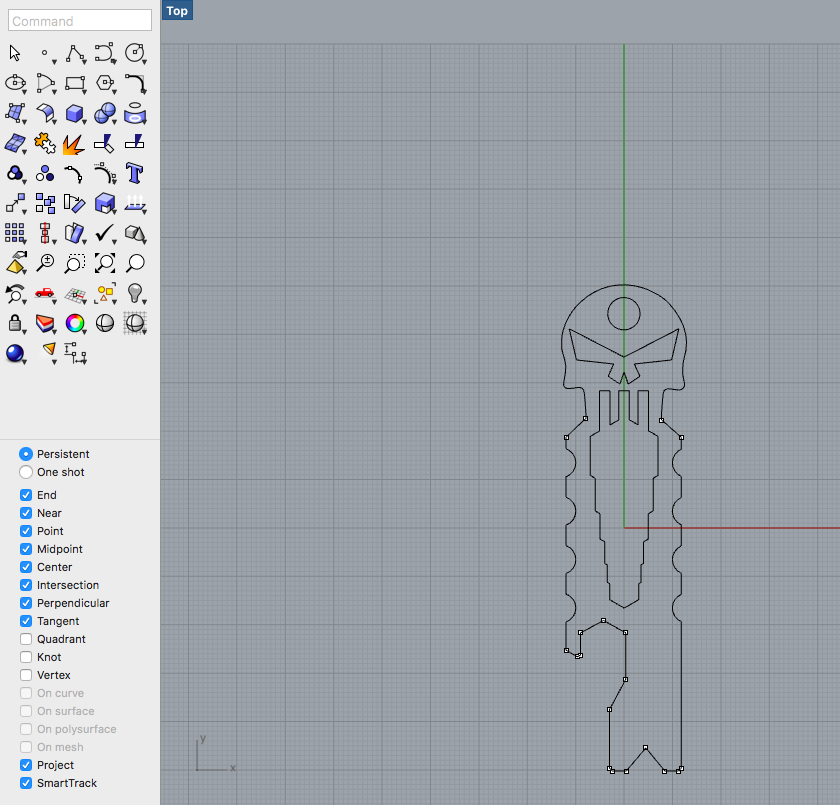This screenshot has width=840, height=805.
Task: Turn off the SmartTrack checkbox
Action: point(26,783)
